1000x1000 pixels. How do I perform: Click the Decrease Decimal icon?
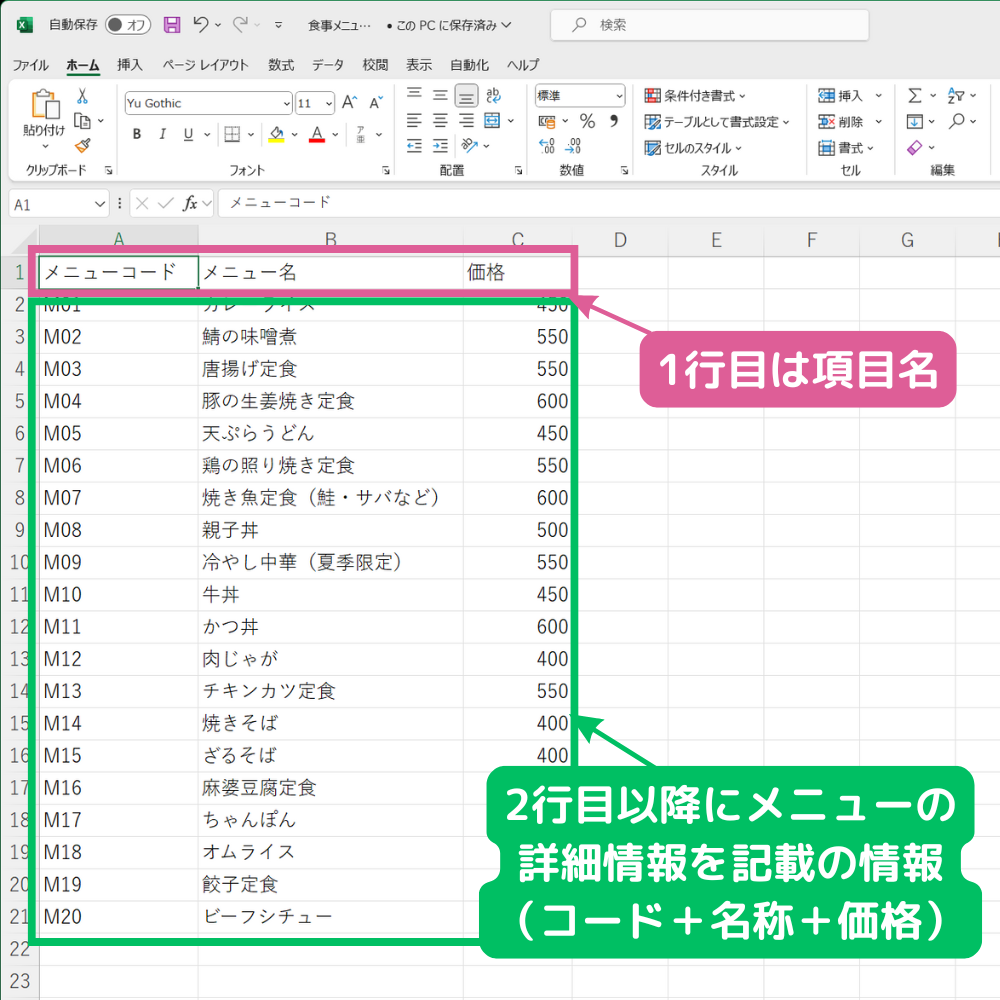point(573,146)
